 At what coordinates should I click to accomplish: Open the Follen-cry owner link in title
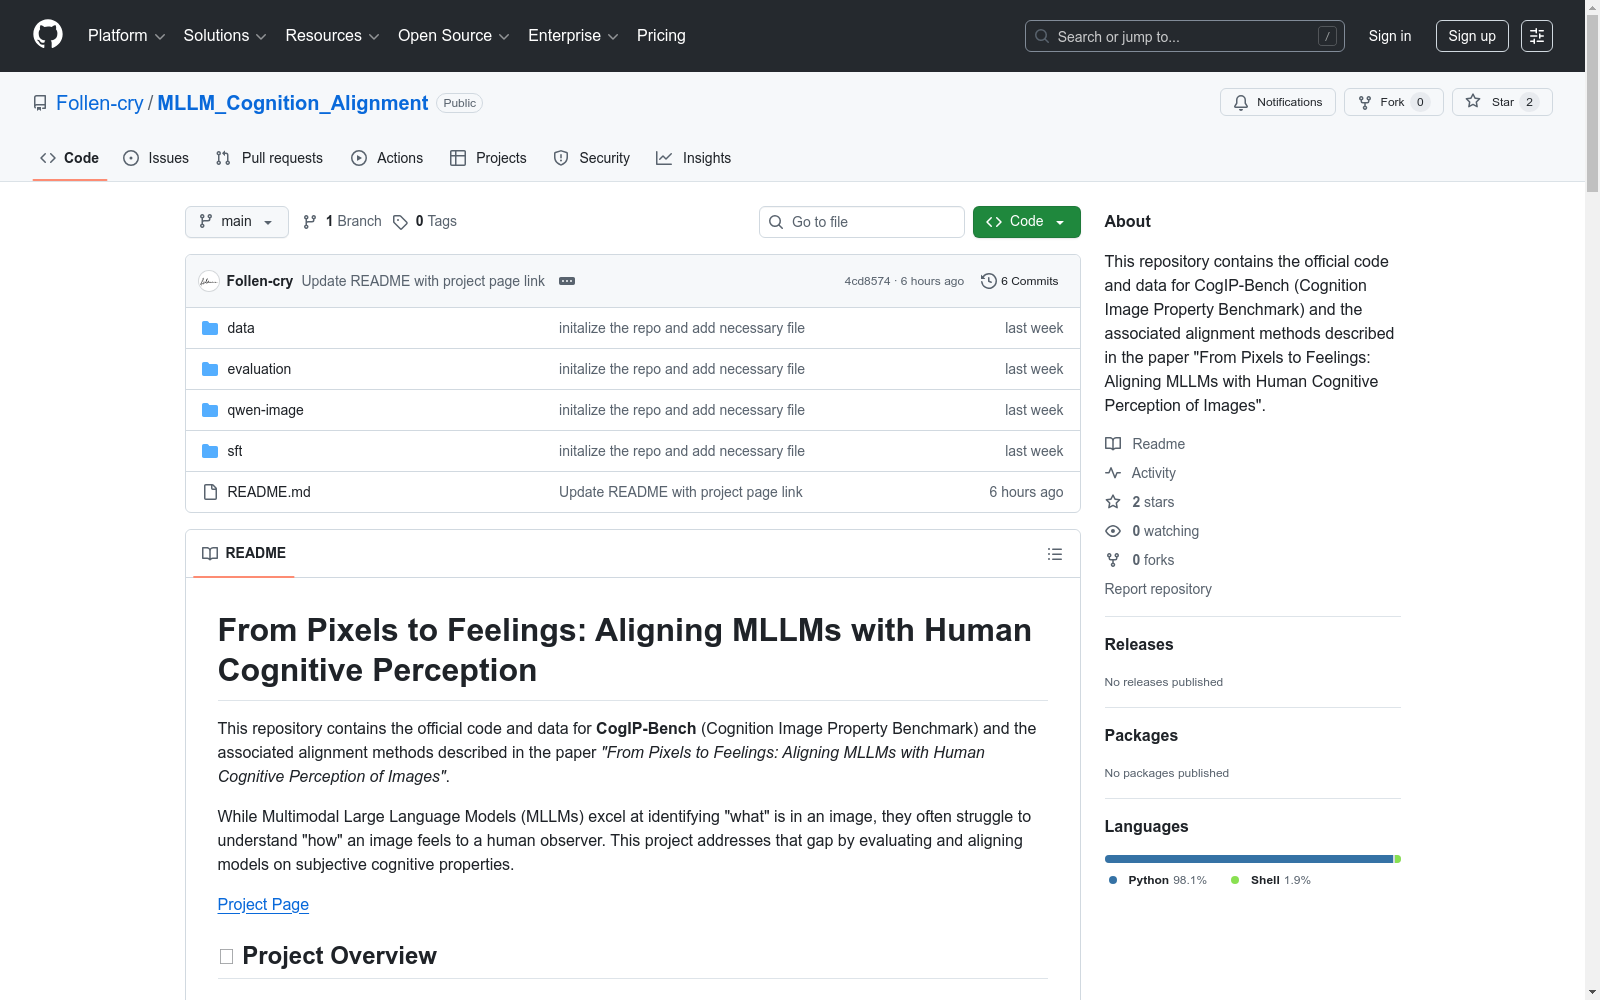(x=100, y=103)
